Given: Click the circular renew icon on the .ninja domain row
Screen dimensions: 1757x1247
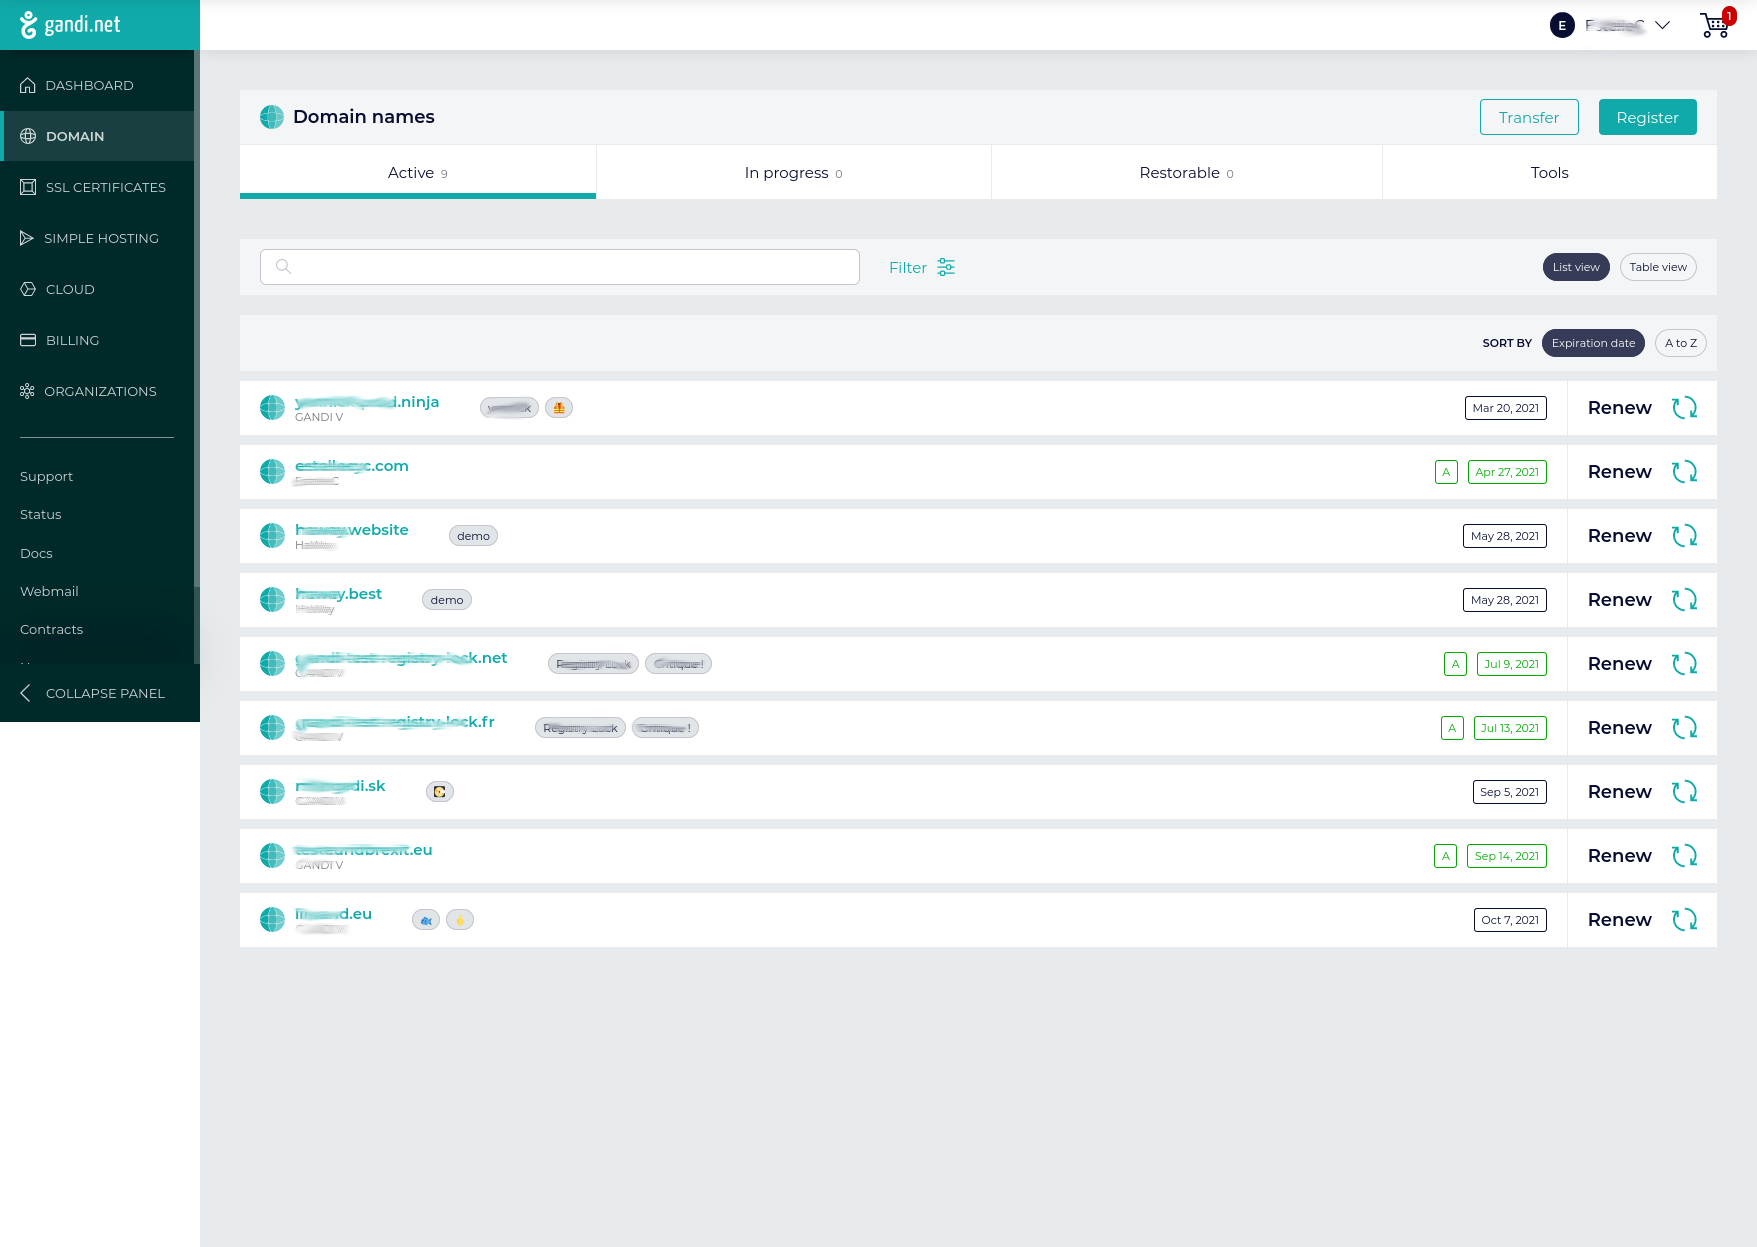Looking at the screenshot, I should coord(1685,408).
